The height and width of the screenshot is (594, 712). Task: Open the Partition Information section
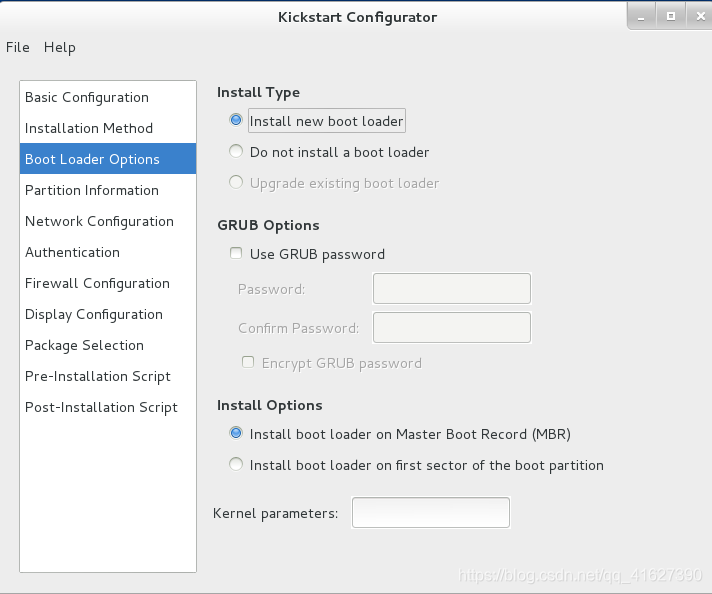tap(108, 190)
